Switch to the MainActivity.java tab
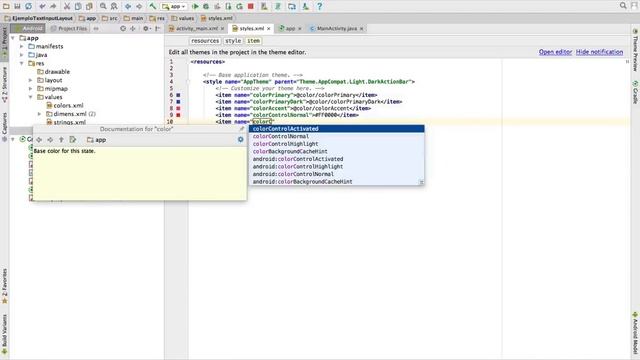This screenshot has width=640, height=360. [x=337, y=29]
